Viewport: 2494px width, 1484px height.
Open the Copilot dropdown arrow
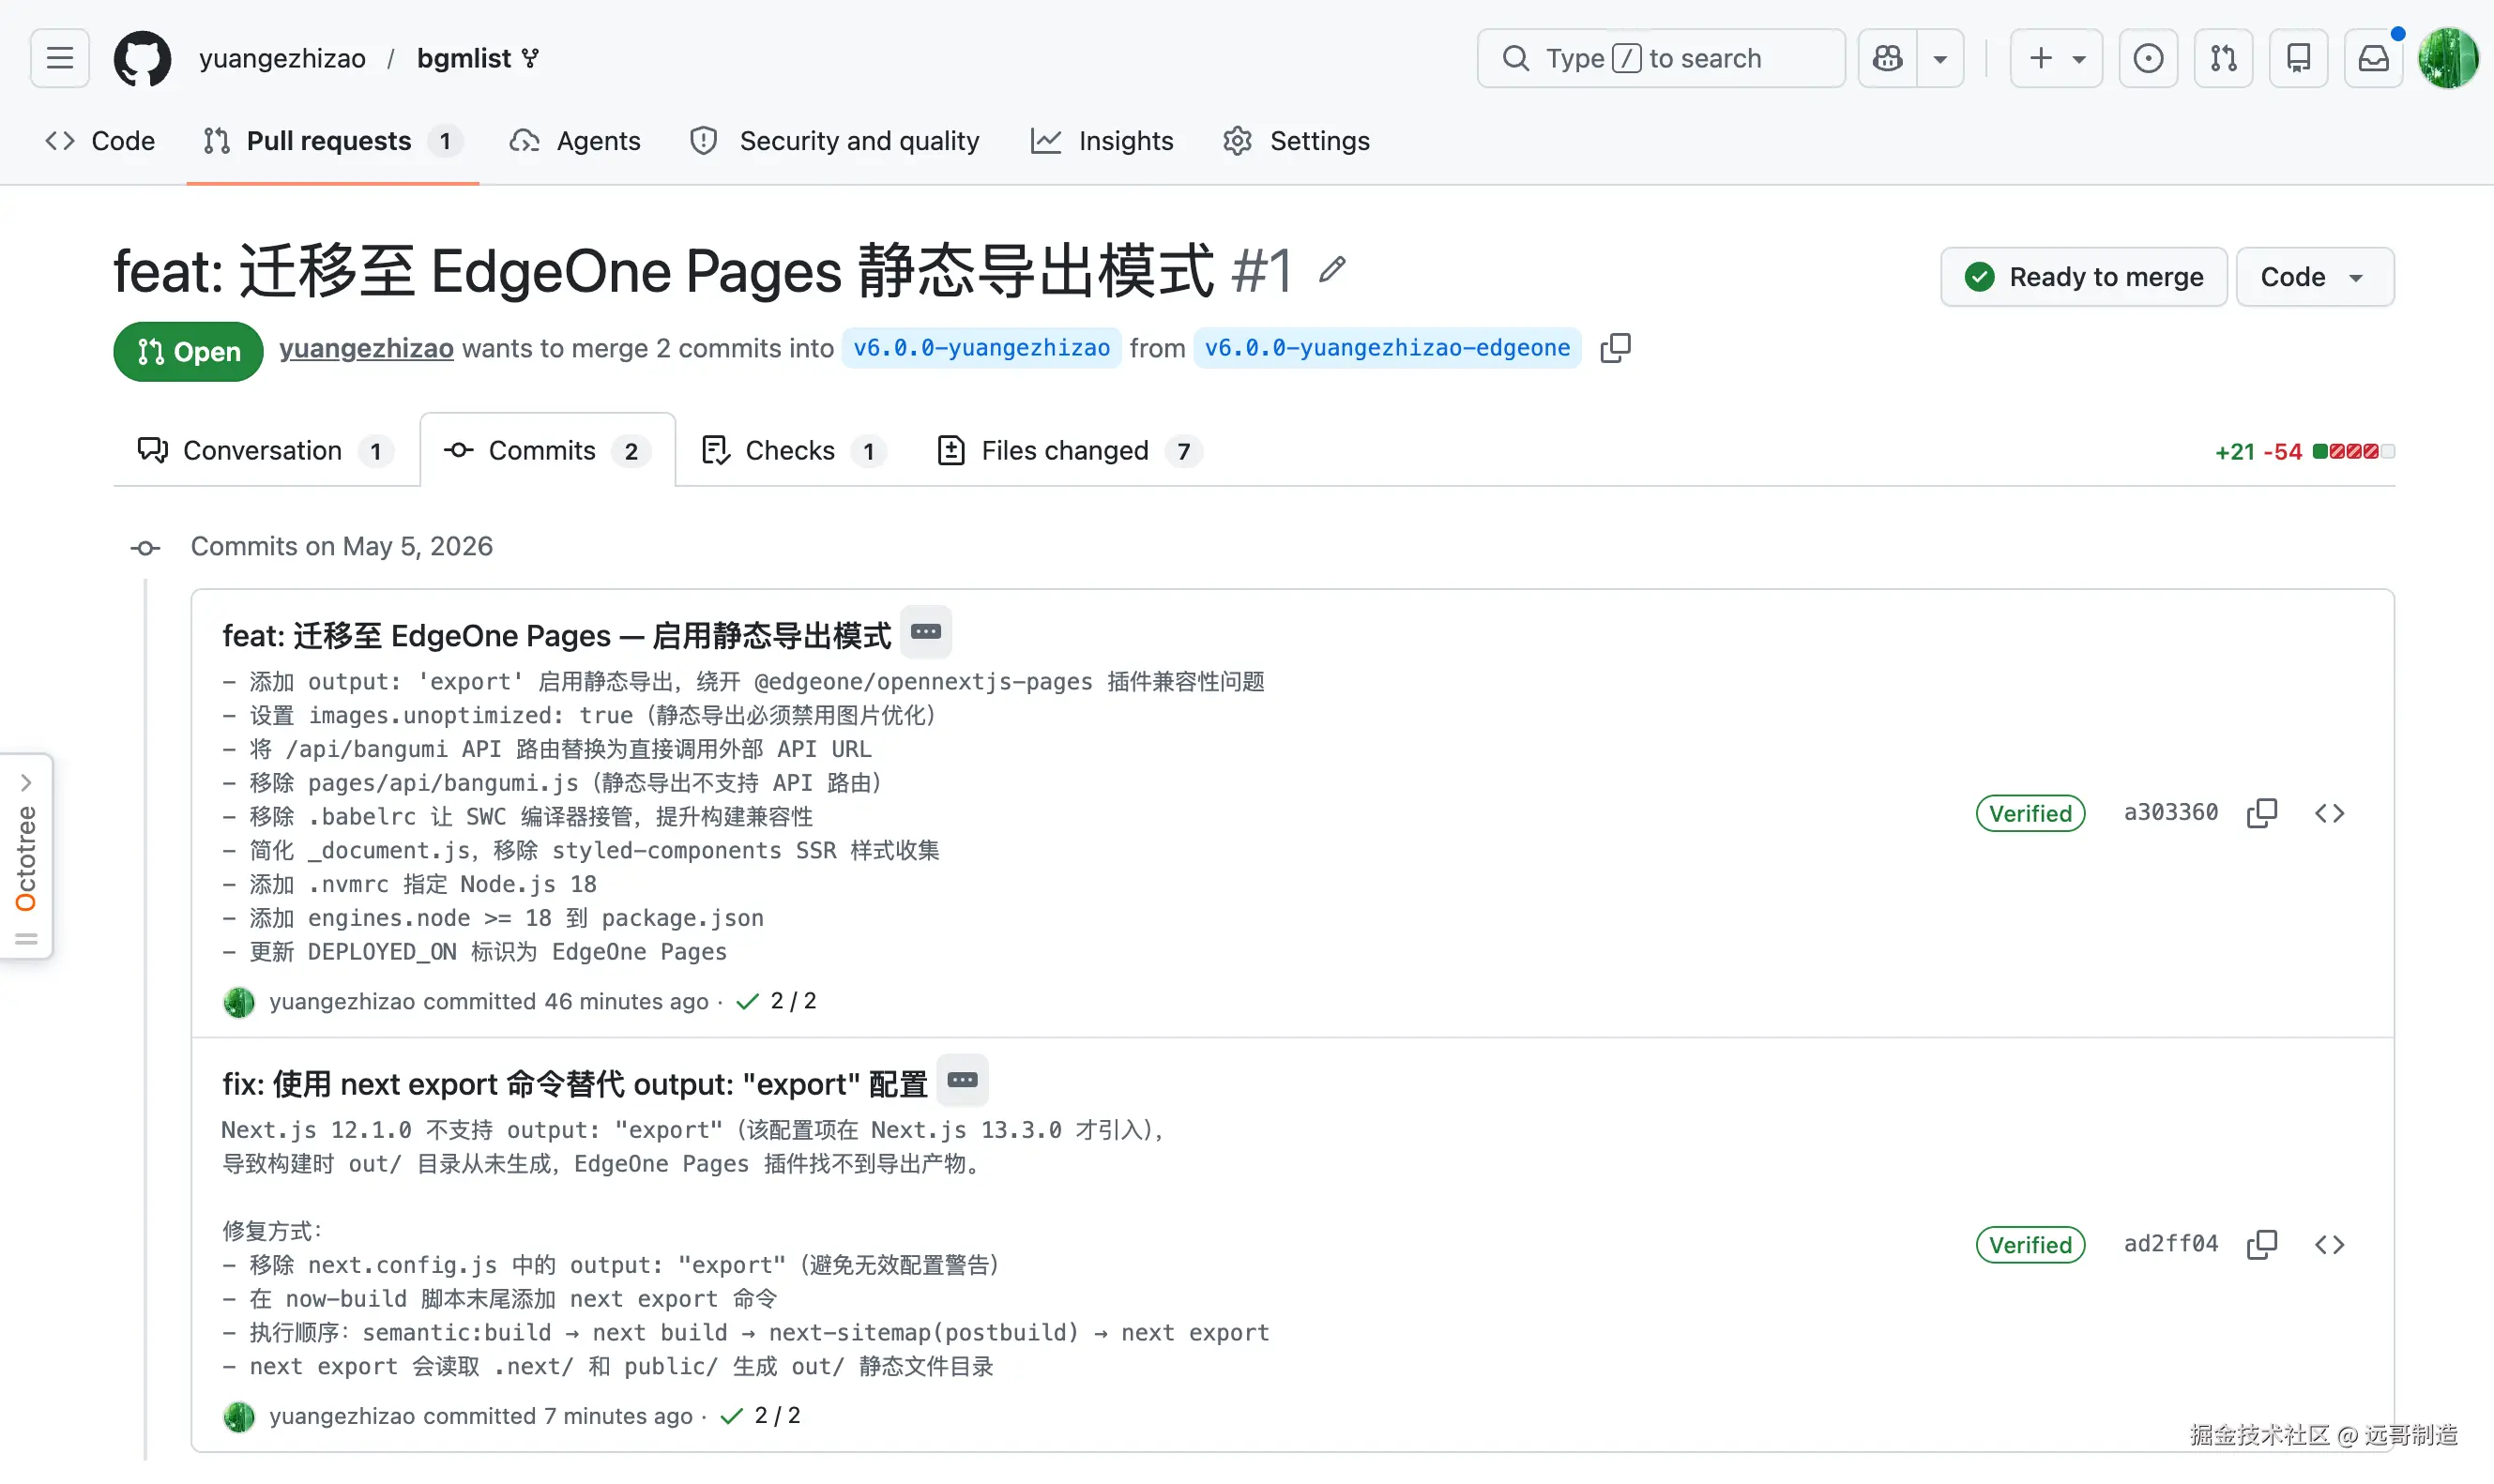(1940, 58)
